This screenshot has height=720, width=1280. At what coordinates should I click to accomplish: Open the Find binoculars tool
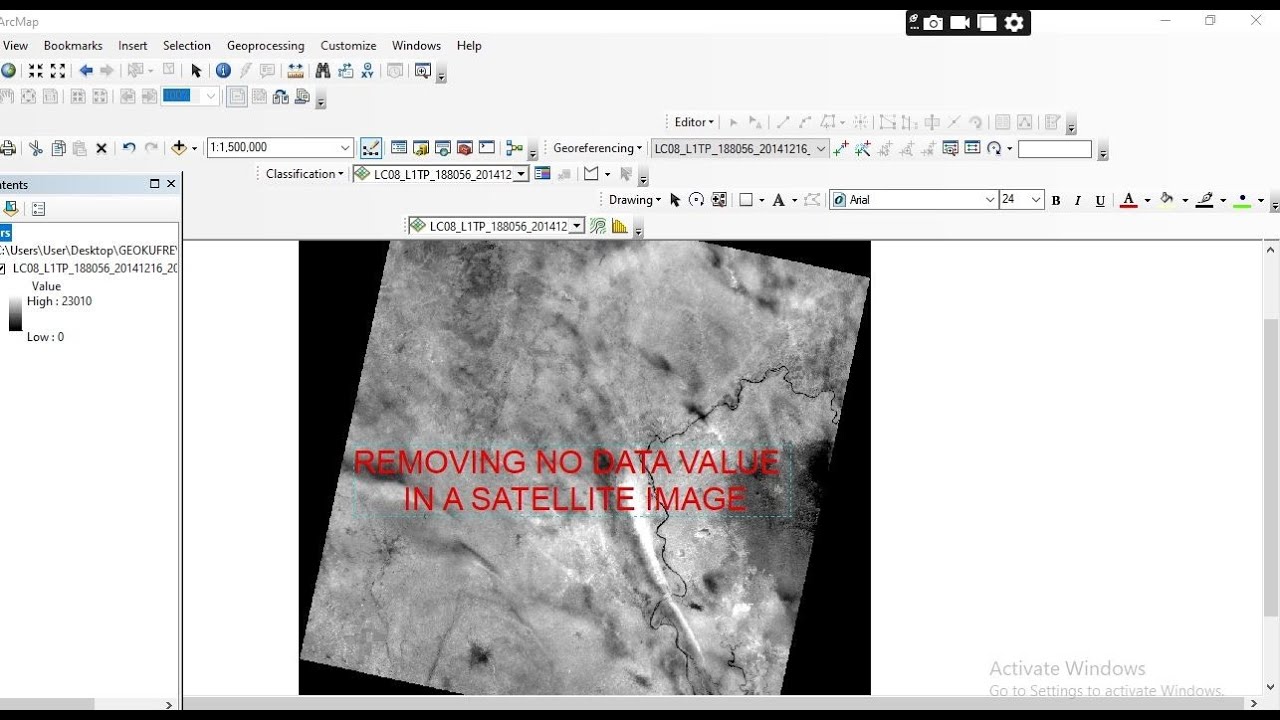pos(323,71)
